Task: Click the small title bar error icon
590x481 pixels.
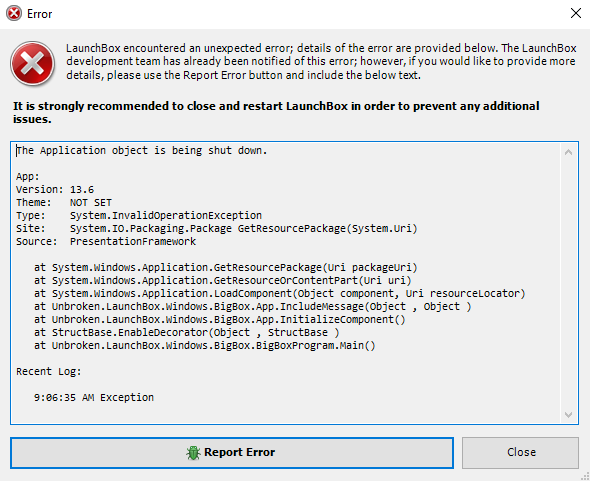Action: coord(14,14)
